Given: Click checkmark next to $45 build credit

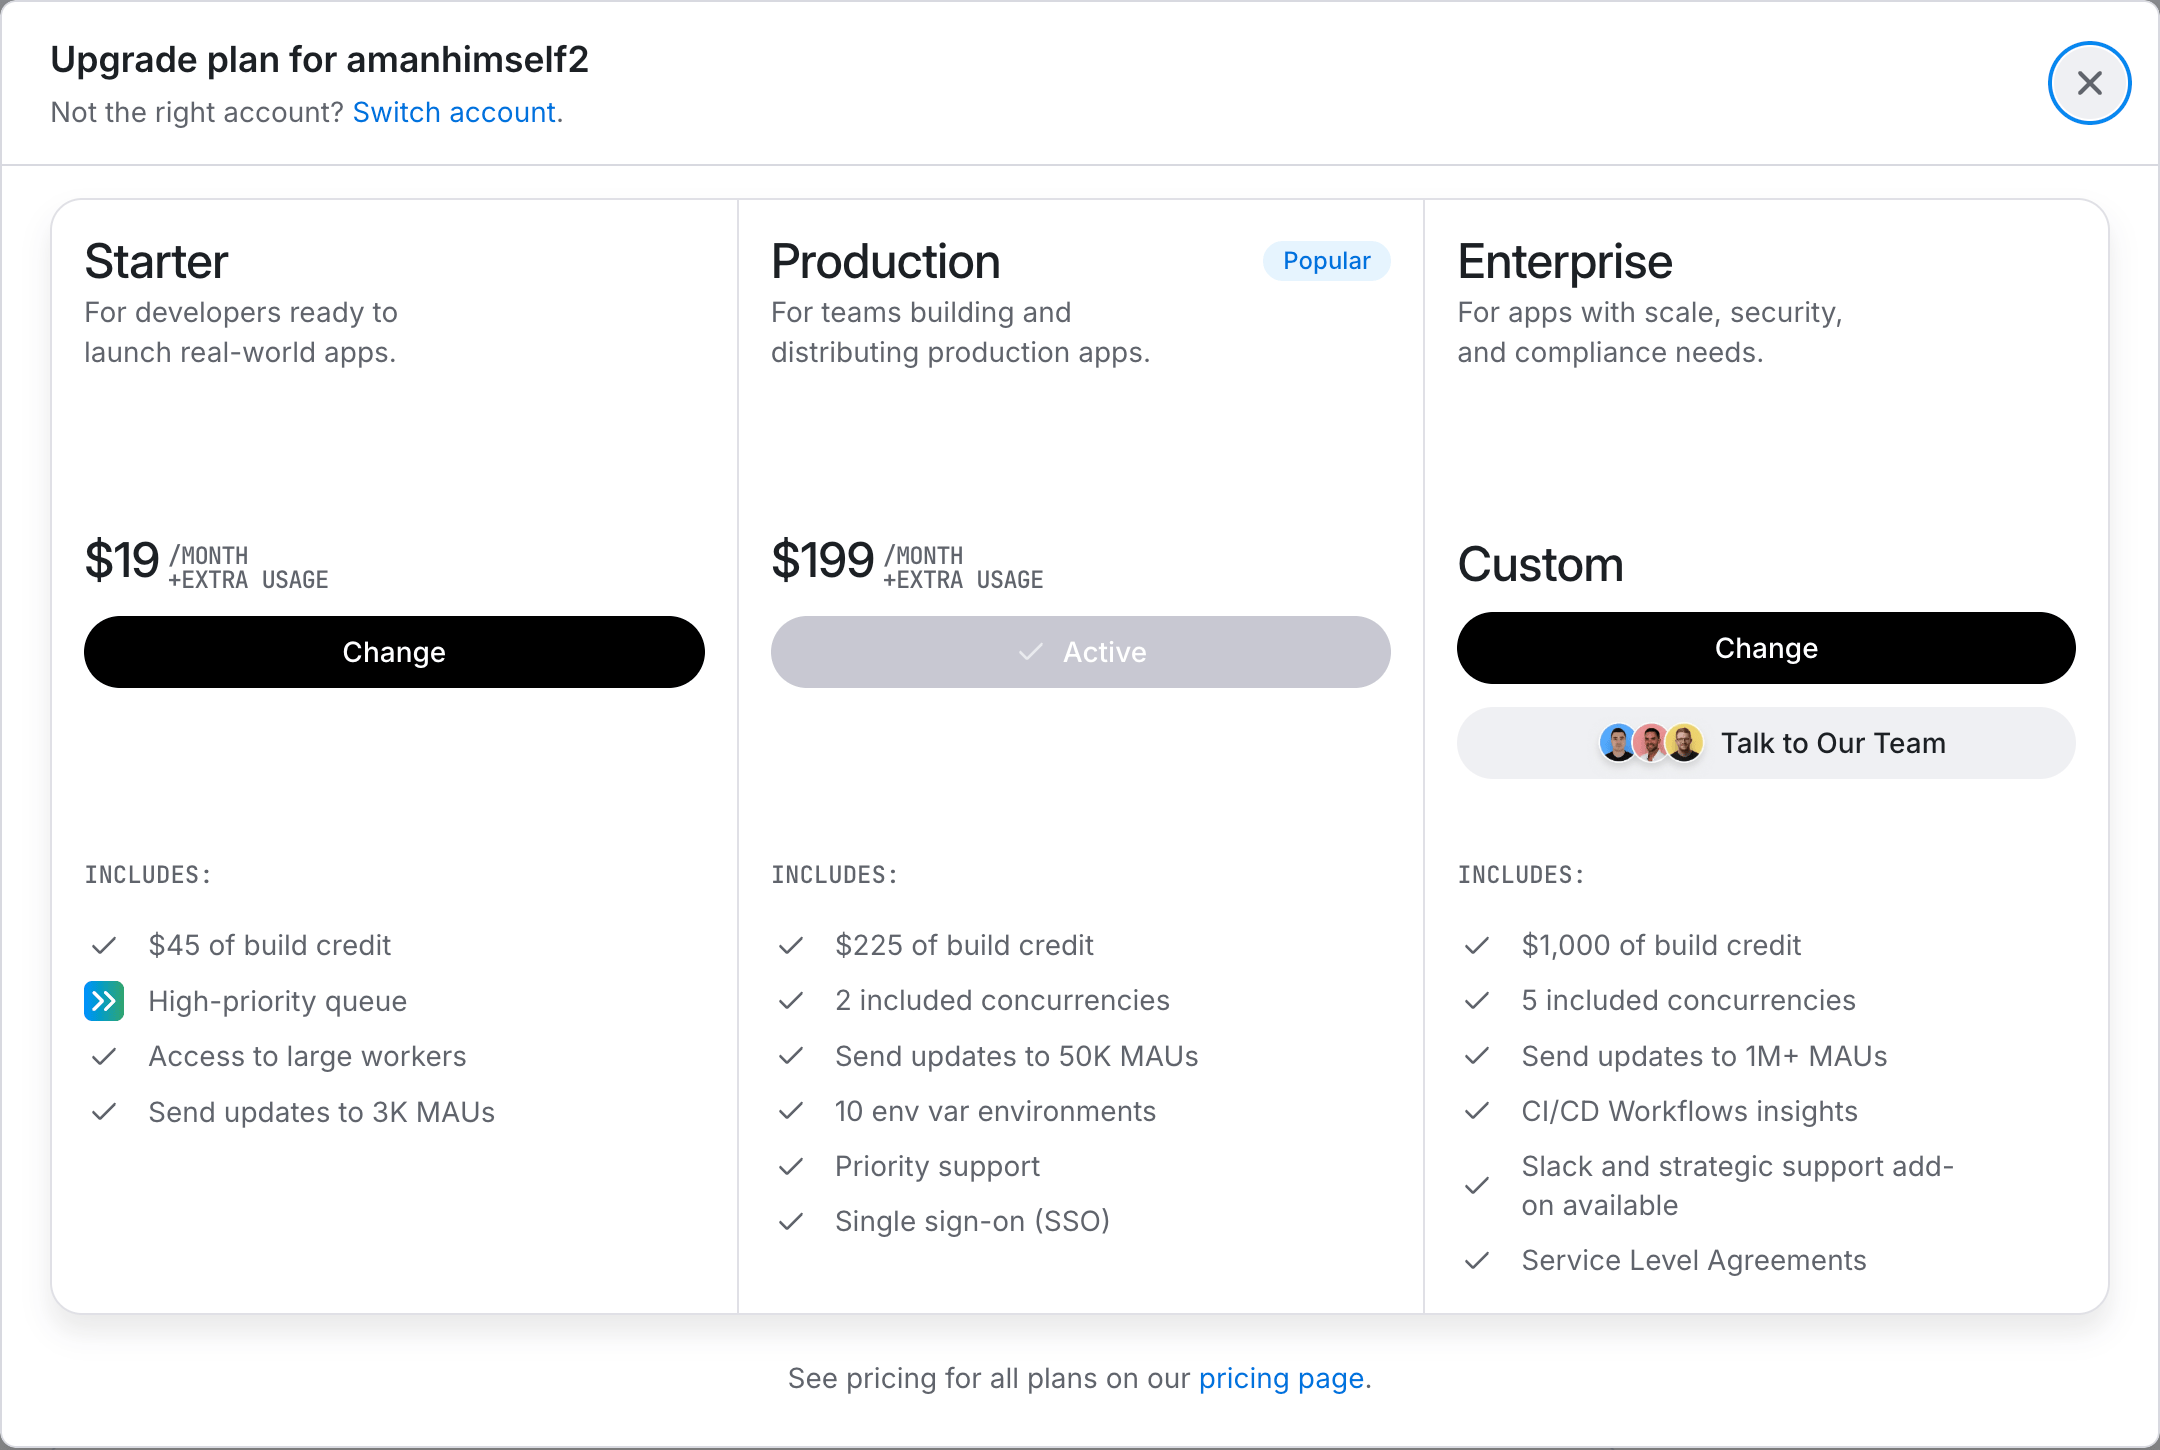Looking at the screenshot, I should (x=104, y=945).
